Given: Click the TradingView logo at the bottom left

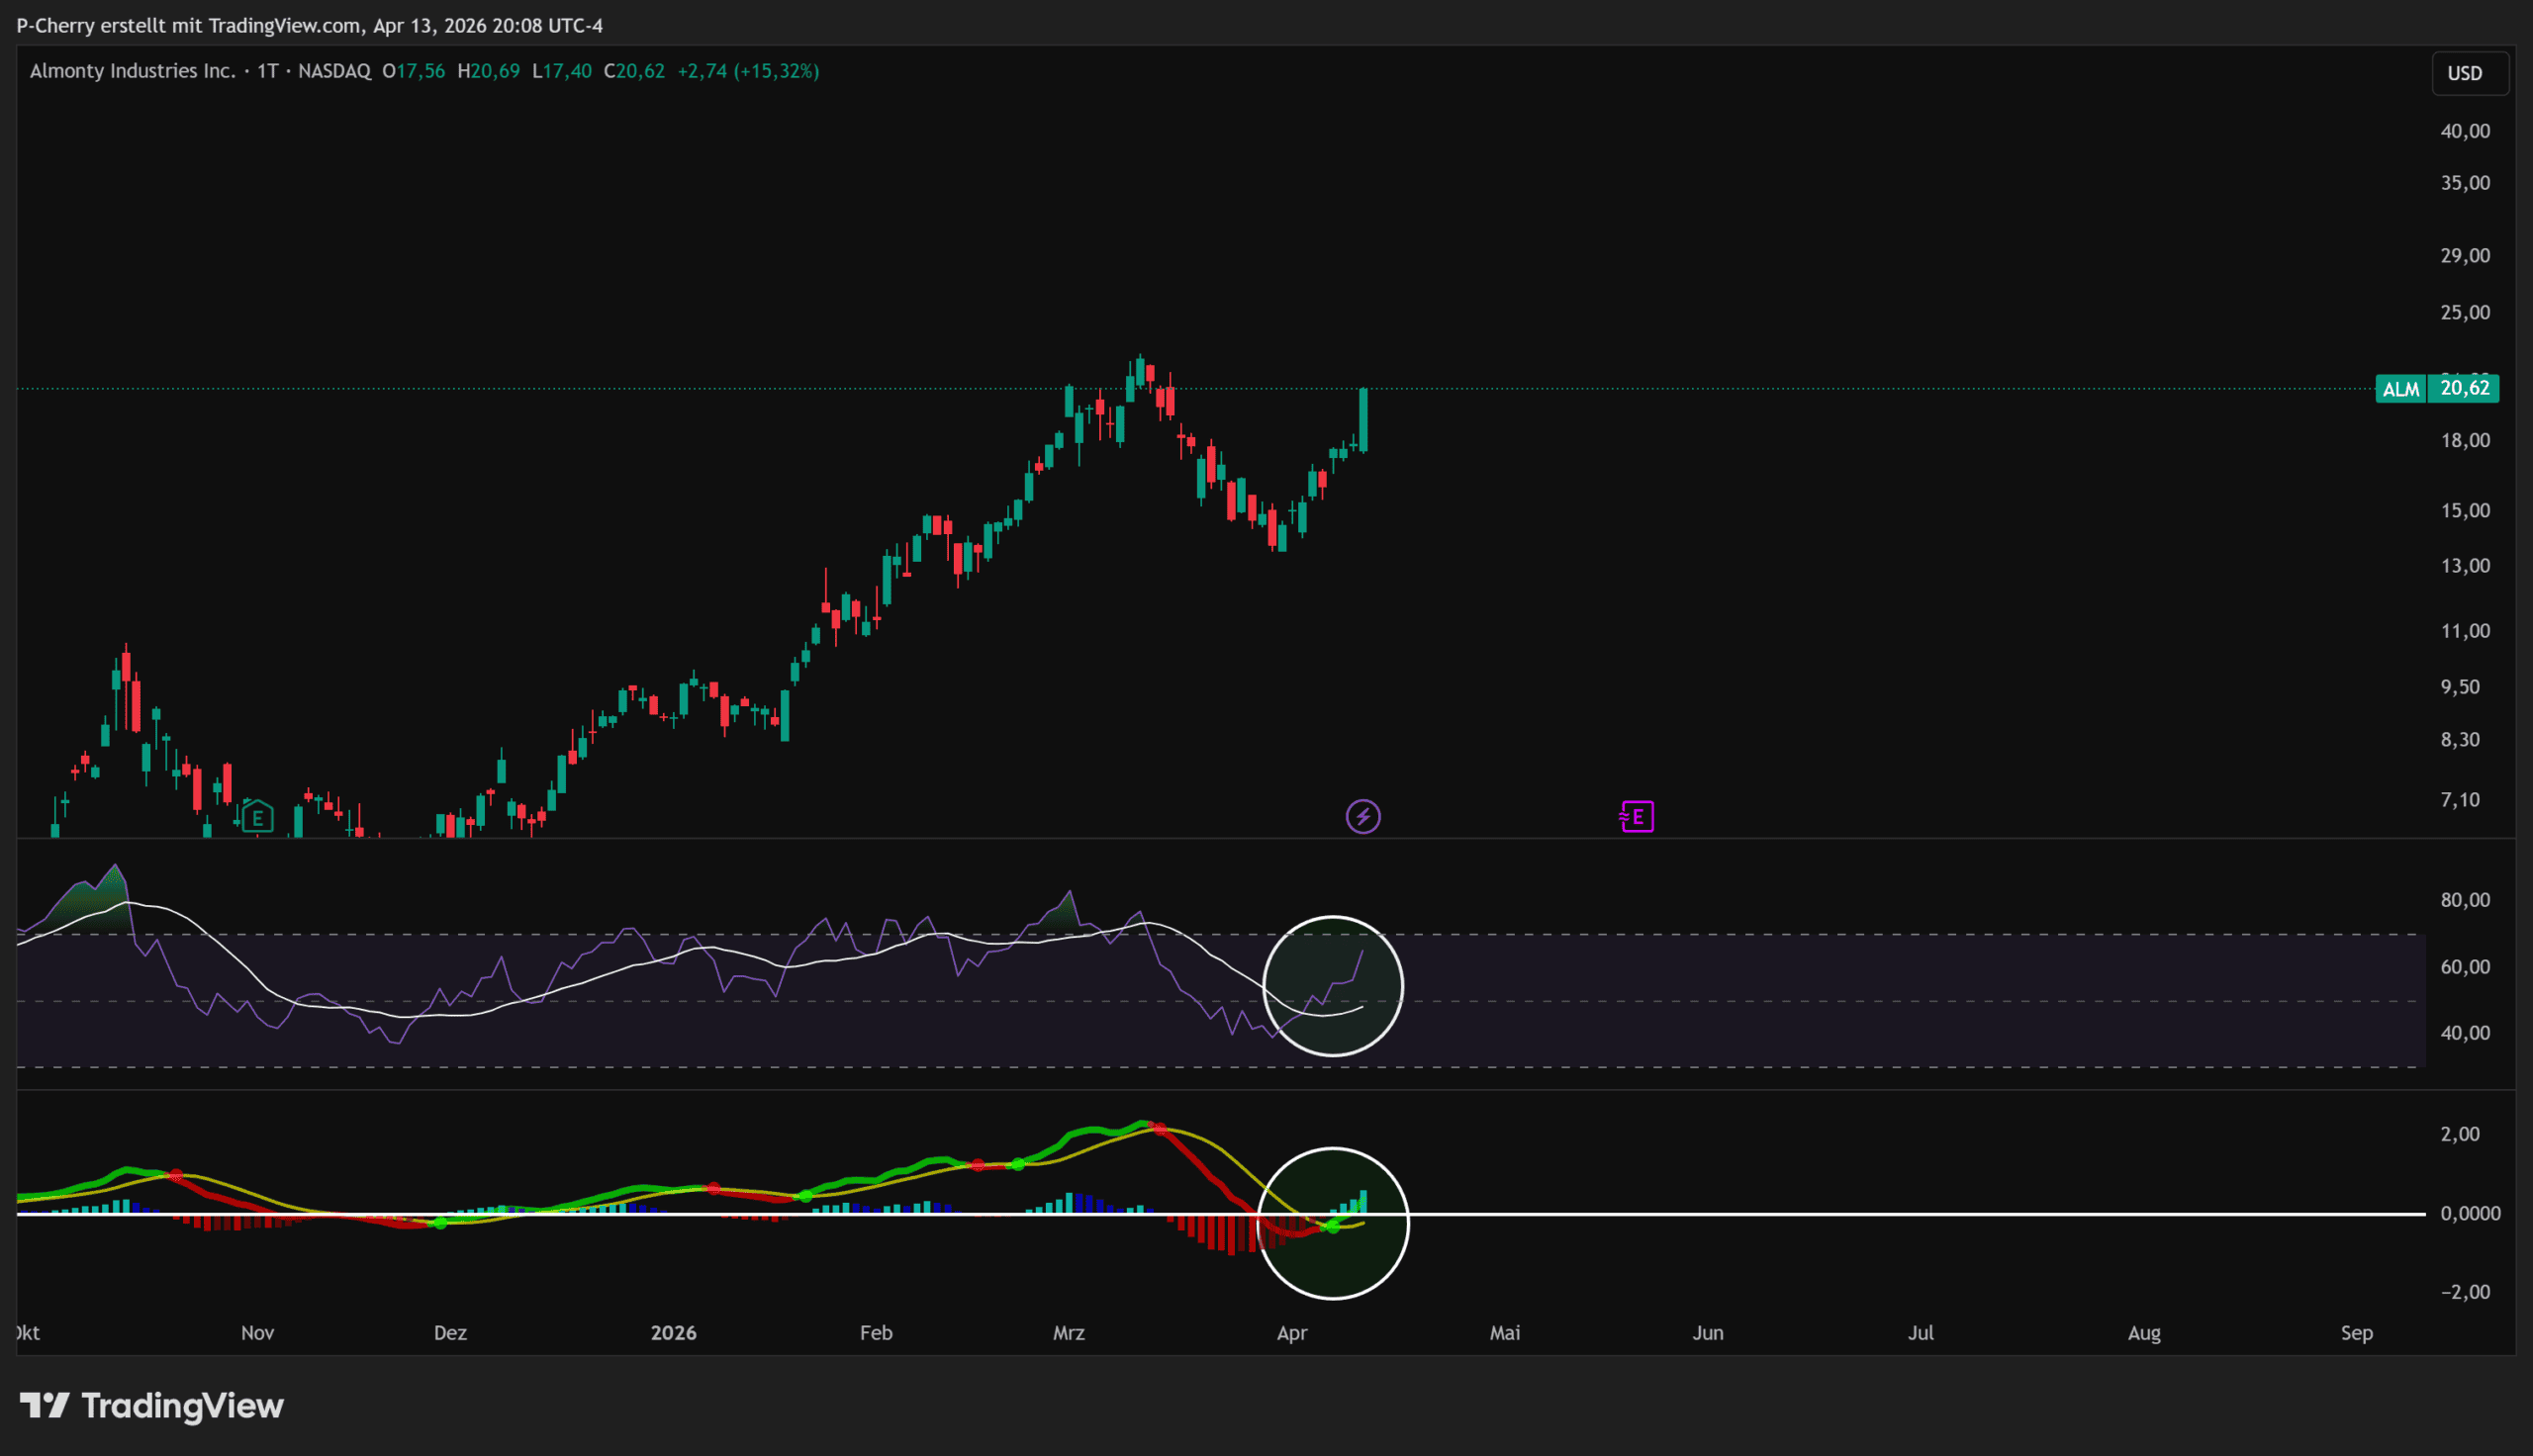Looking at the screenshot, I should [152, 1406].
